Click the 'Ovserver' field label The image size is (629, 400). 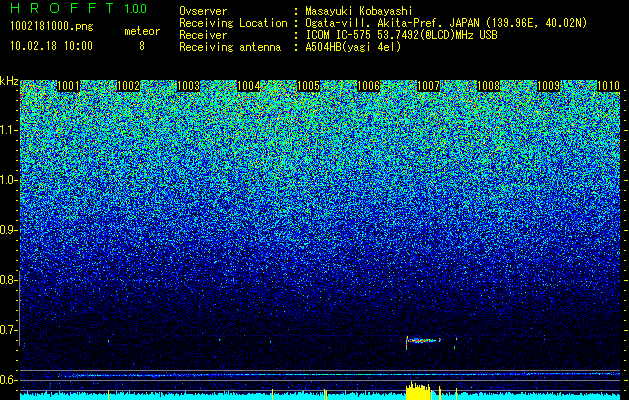pyautogui.click(x=203, y=11)
